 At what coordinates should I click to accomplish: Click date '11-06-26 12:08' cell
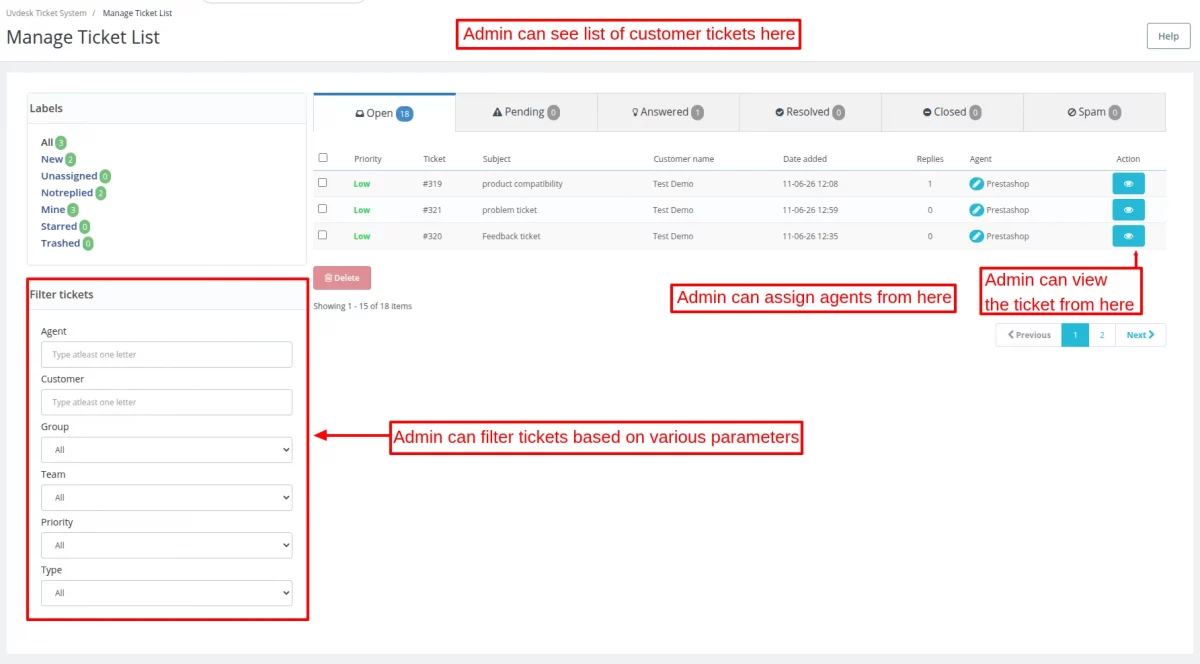click(810, 184)
